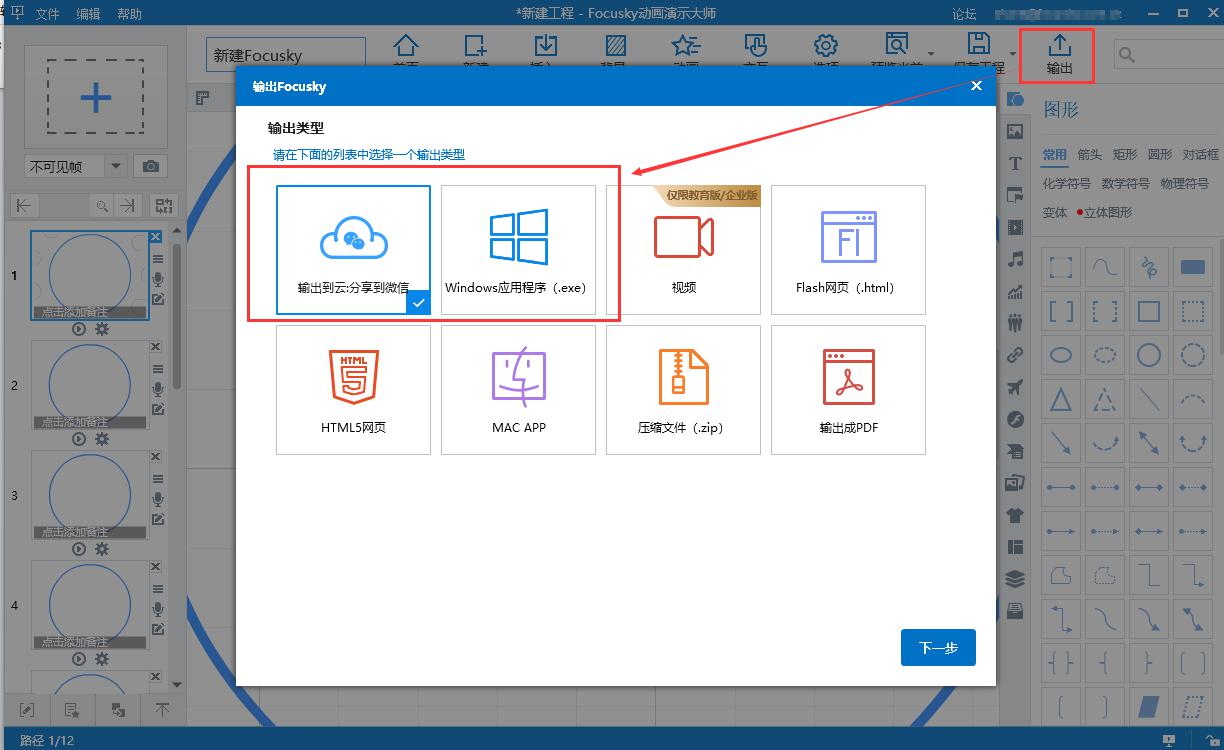This screenshot has height=750, width=1224.
Task: Open the T-shirt theme tool in sidebar
Action: tap(1015, 515)
